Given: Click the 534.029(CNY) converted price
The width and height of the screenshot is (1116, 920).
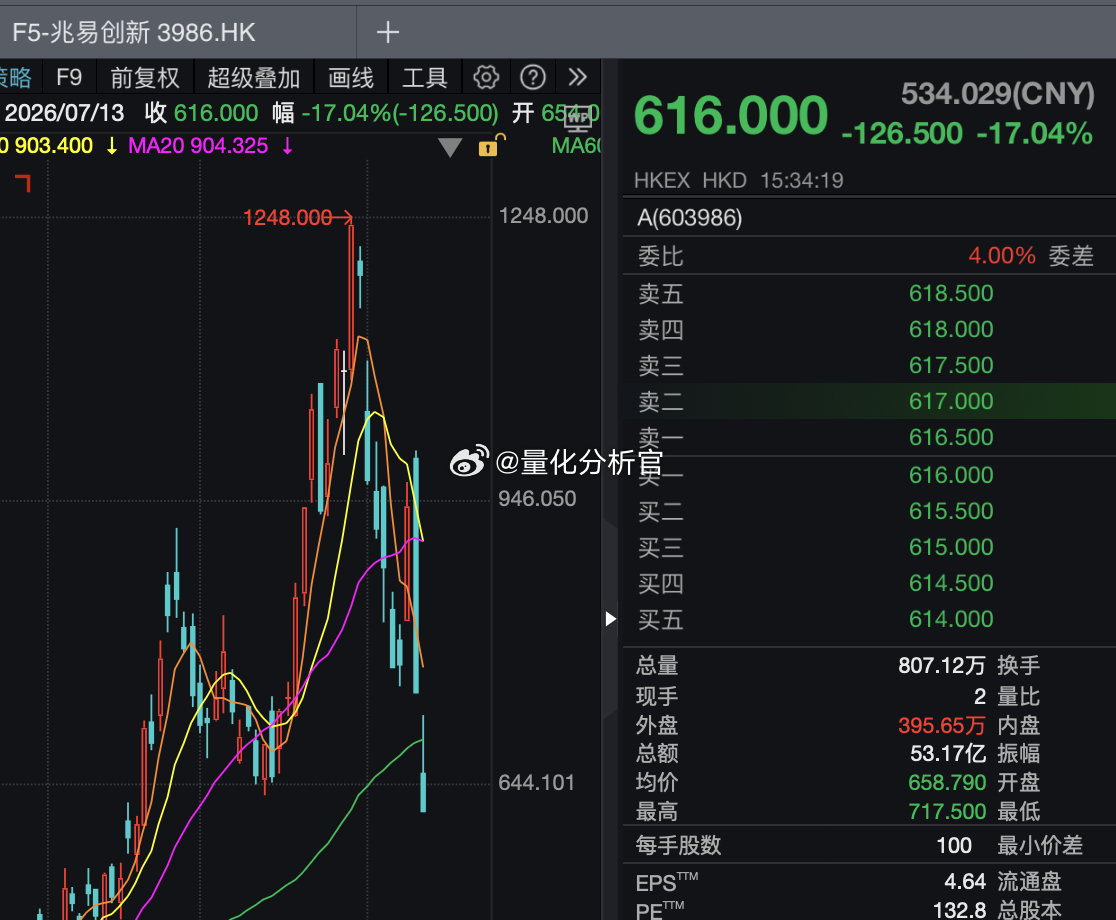Looking at the screenshot, I should point(997,93).
